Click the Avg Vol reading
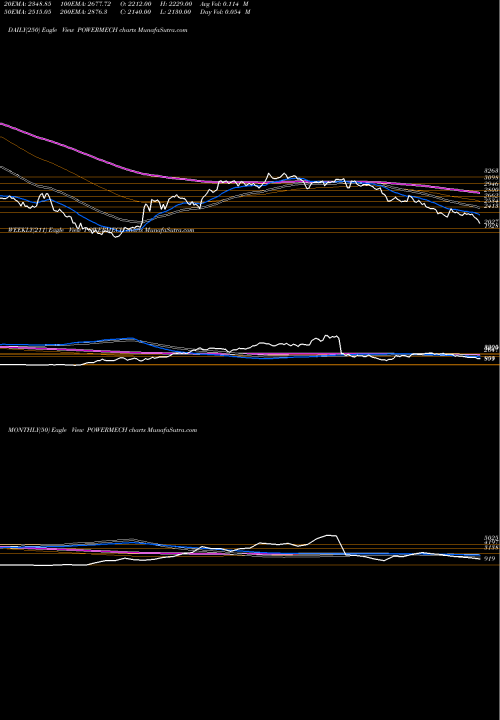 (224, 4)
